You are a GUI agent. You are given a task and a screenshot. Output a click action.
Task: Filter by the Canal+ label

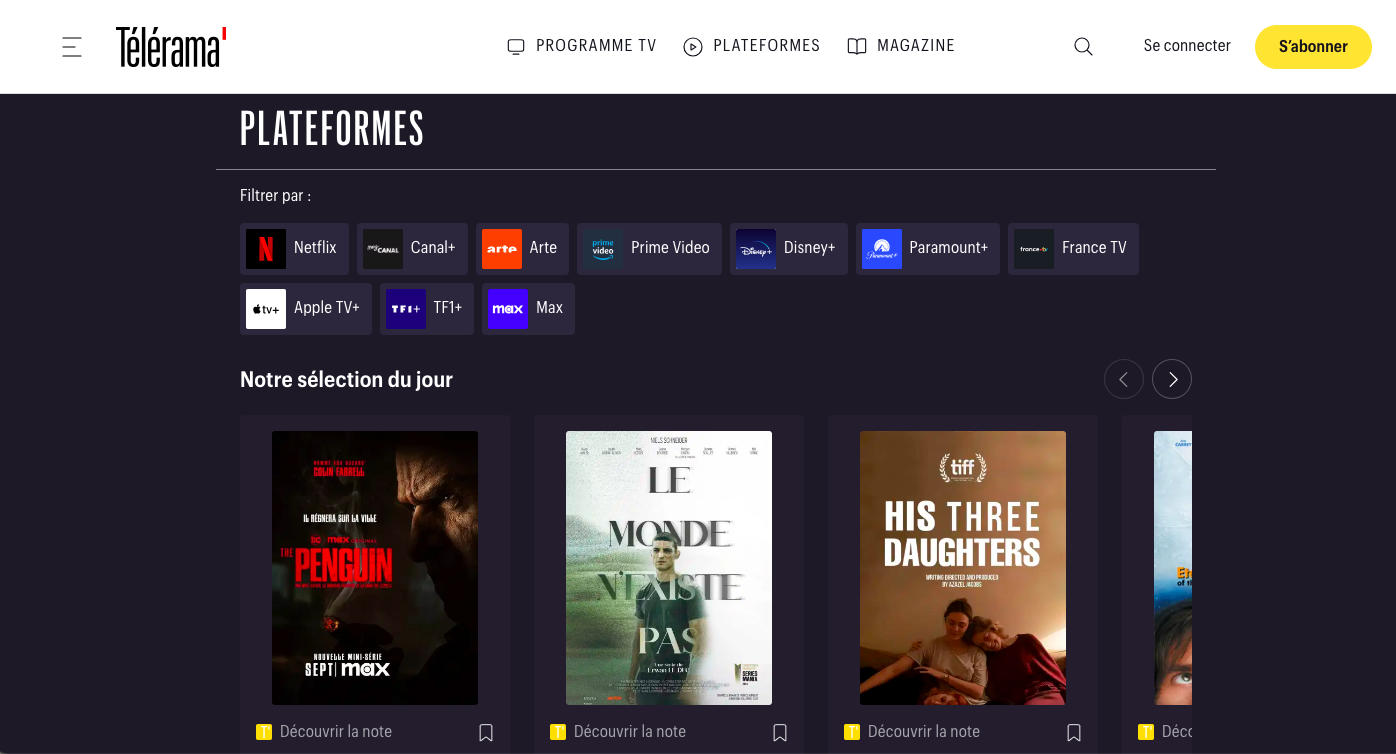433,248
